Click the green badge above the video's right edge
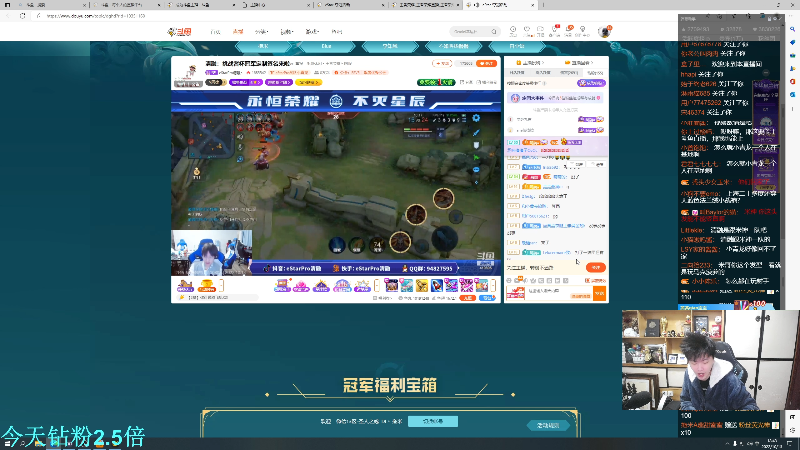Screen dimensions: 800x450 click(x=436, y=82)
